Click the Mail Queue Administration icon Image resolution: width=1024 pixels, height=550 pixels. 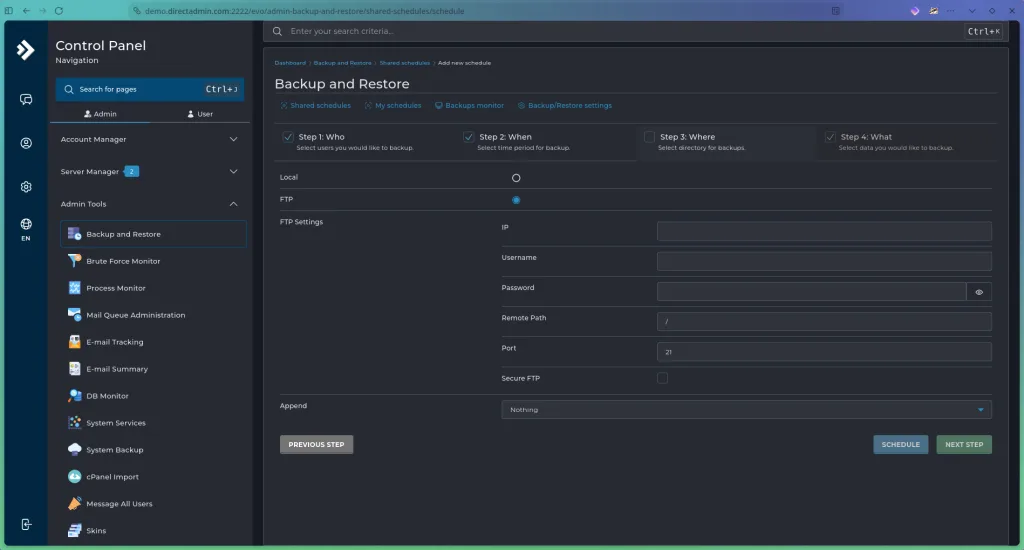coord(74,315)
